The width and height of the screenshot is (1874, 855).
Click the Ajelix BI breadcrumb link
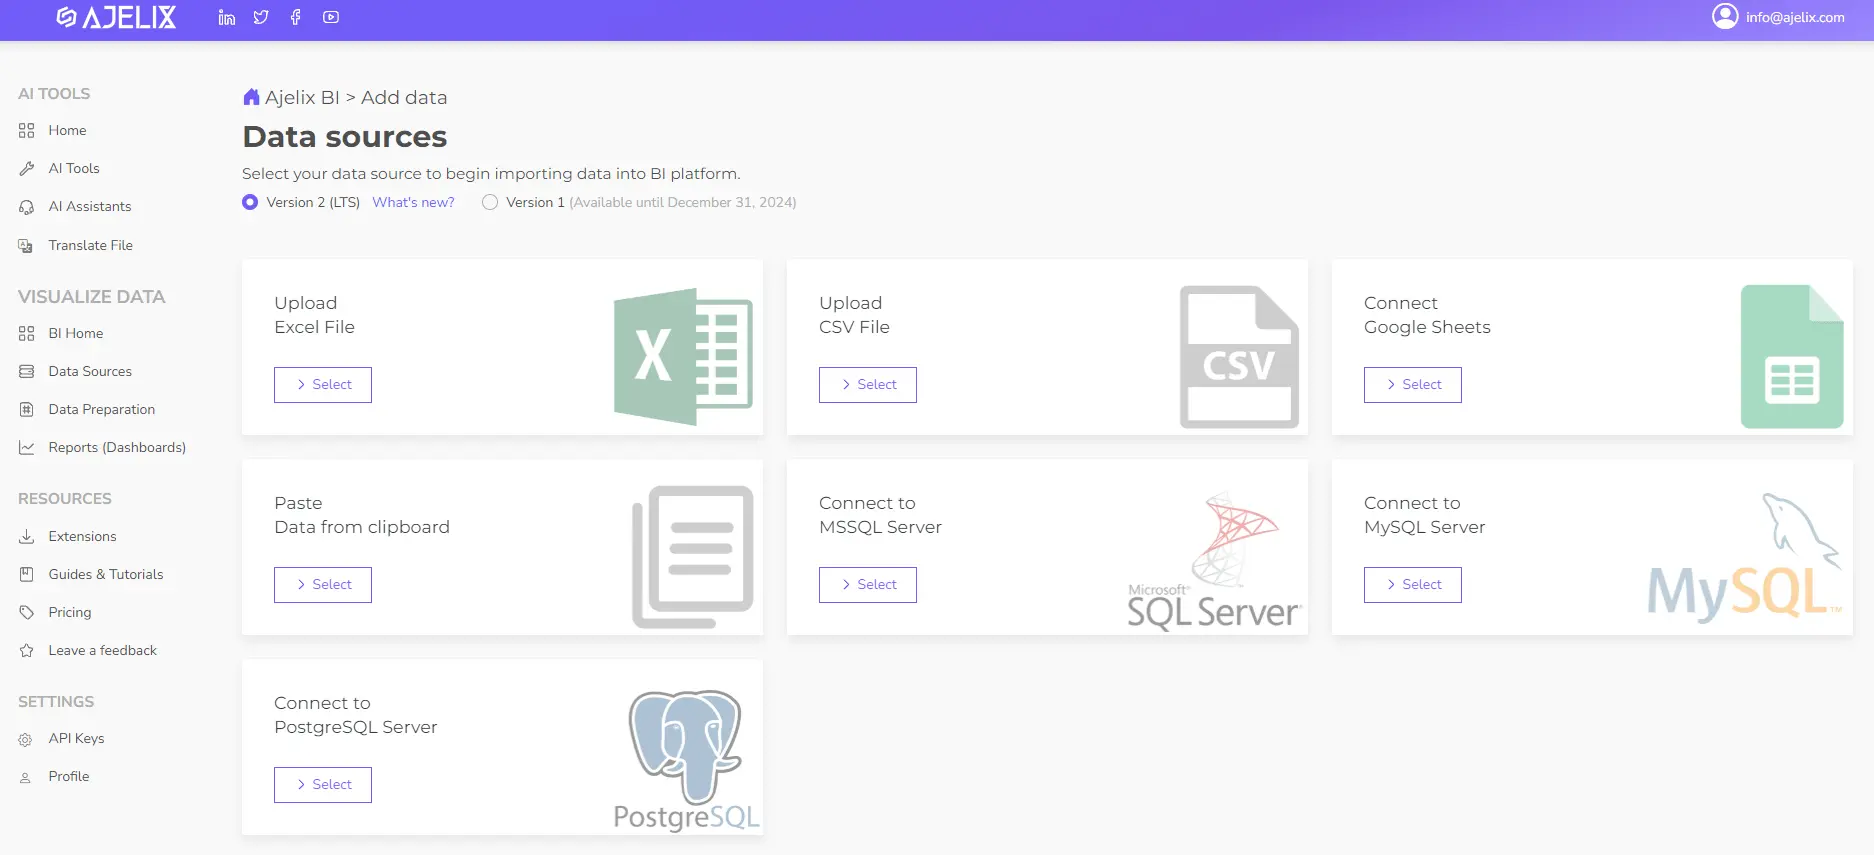(x=302, y=97)
